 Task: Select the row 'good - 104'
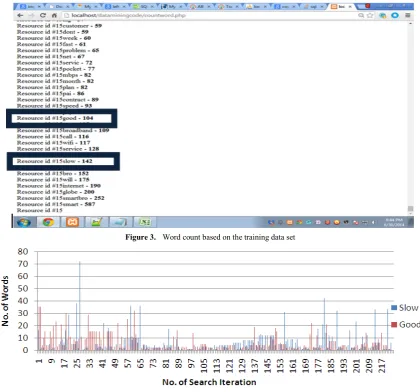pyautogui.click(x=55, y=118)
